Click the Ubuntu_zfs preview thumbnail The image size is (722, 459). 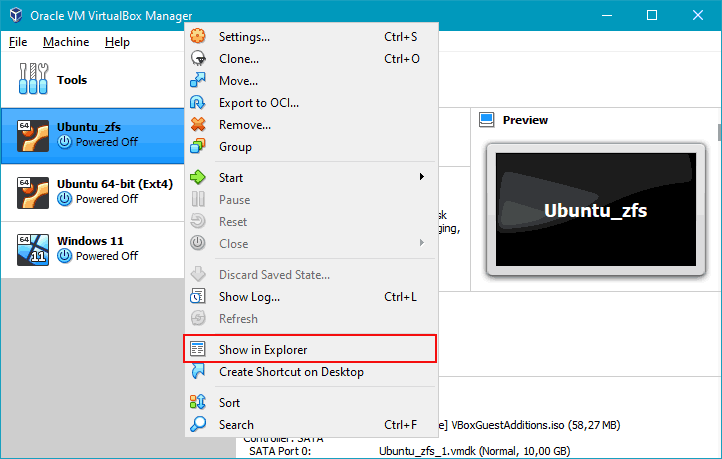[595, 210]
